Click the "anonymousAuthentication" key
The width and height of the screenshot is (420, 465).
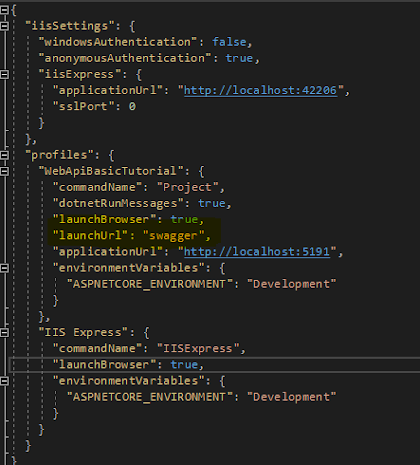point(125,58)
